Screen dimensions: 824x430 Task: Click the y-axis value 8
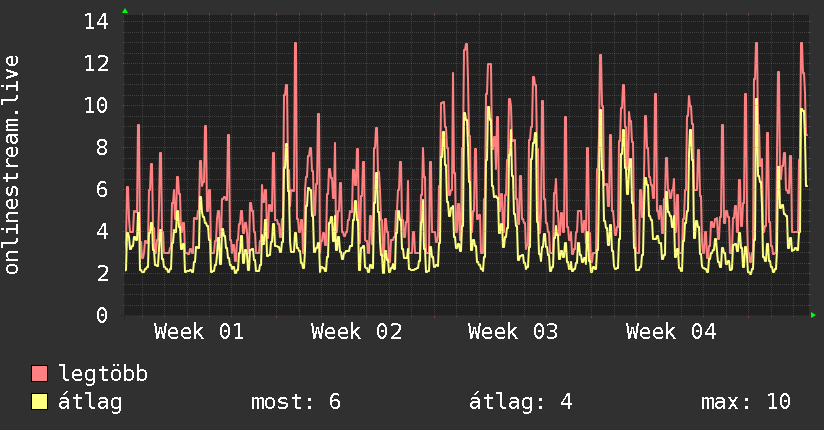102,147
